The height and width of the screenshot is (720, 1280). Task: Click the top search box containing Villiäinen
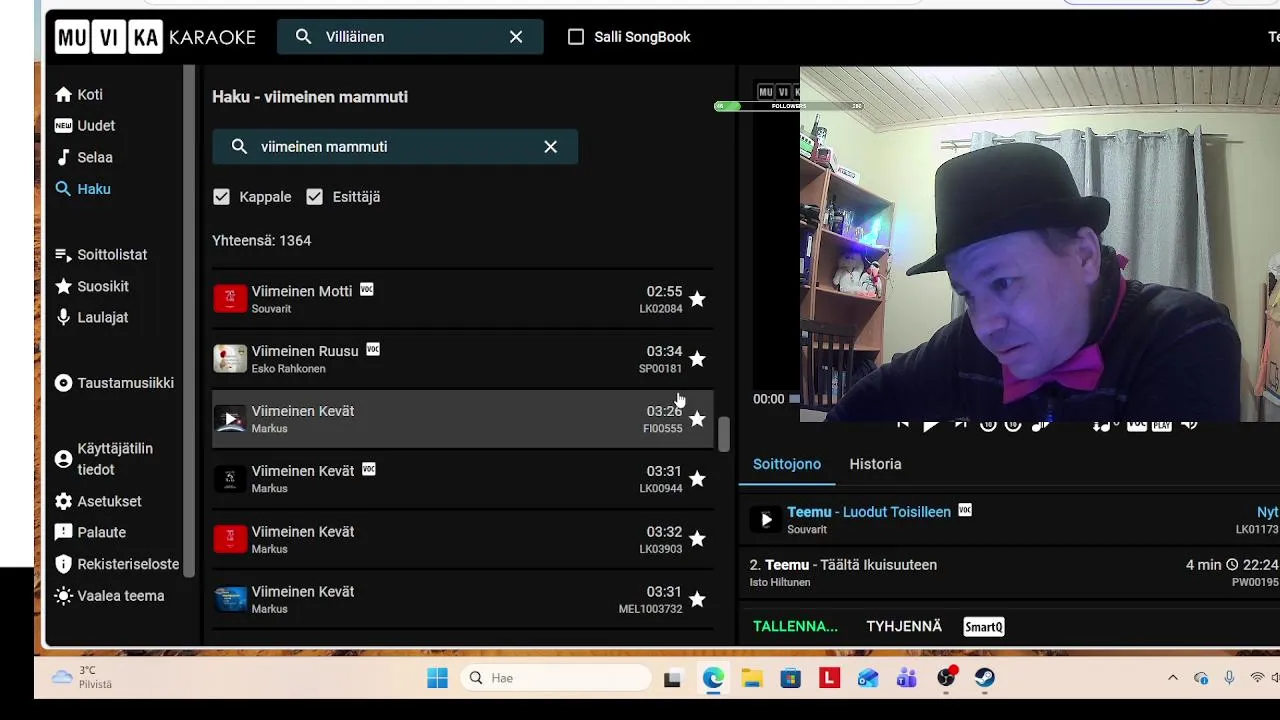pyautogui.click(x=410, y=37)
